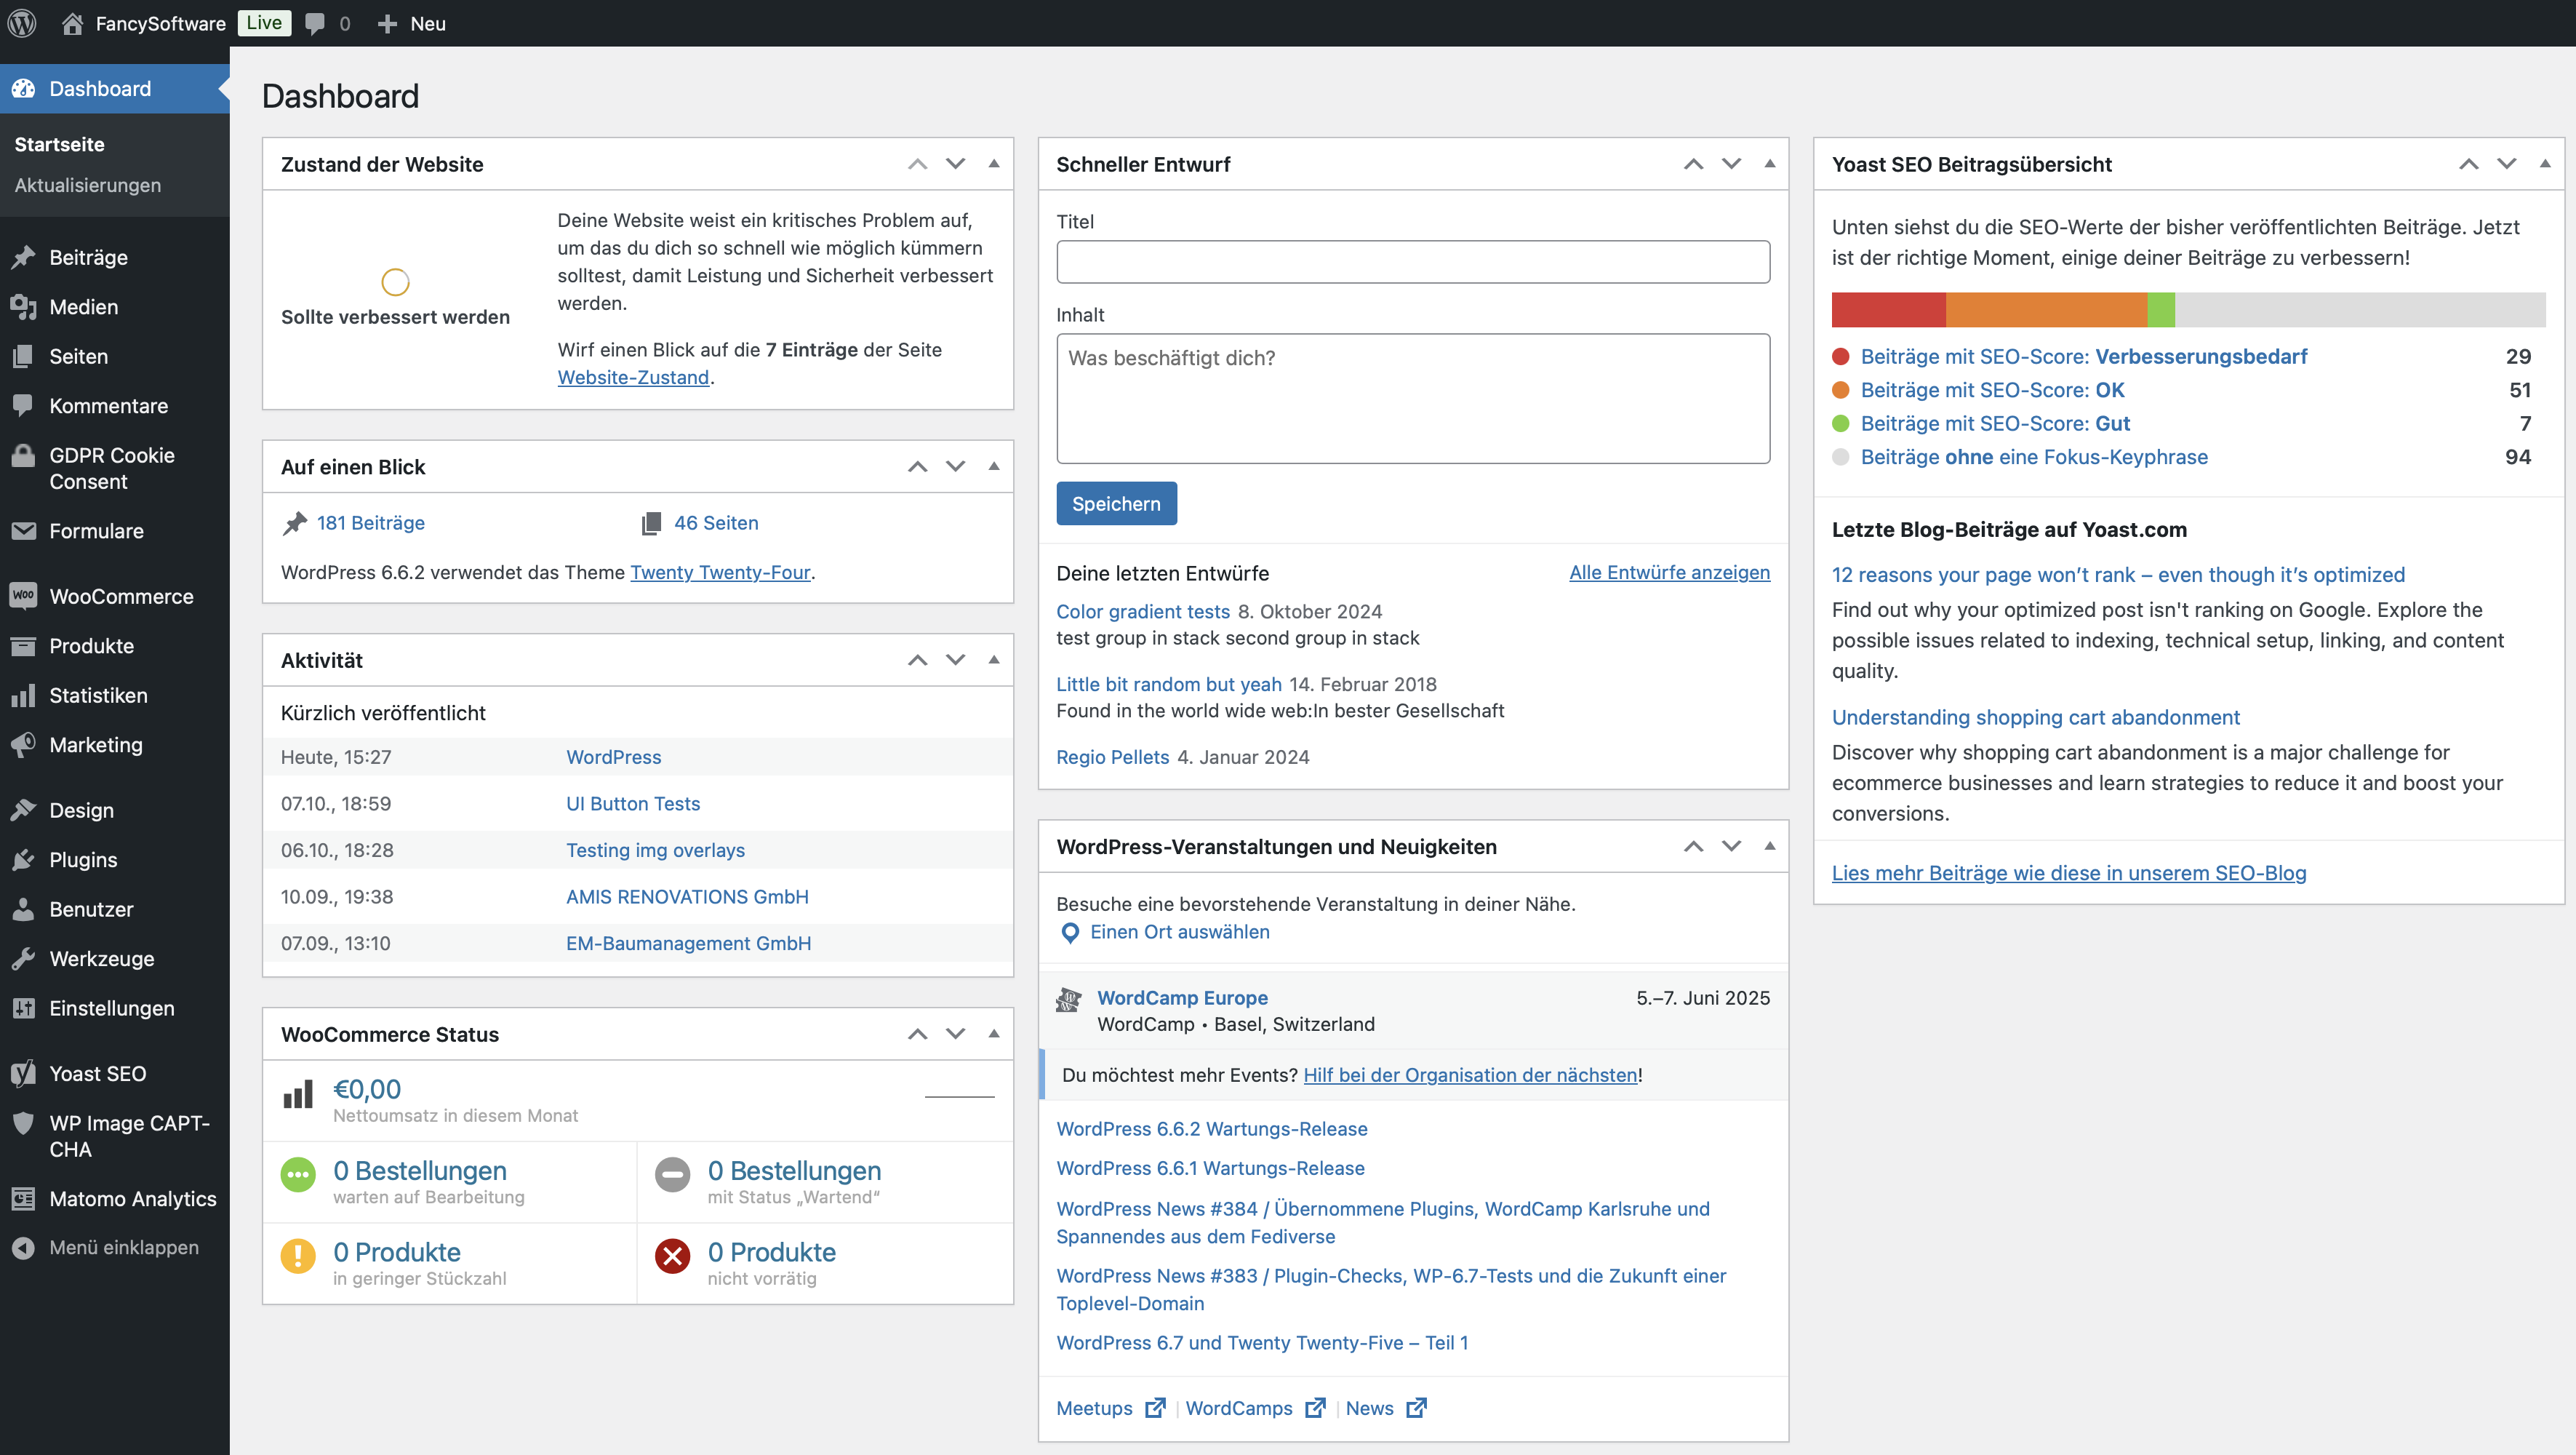The width and height of the screenshot is (2576, 1455).
Task: Open the WordPress logo menu
Action: pos(22,23)
